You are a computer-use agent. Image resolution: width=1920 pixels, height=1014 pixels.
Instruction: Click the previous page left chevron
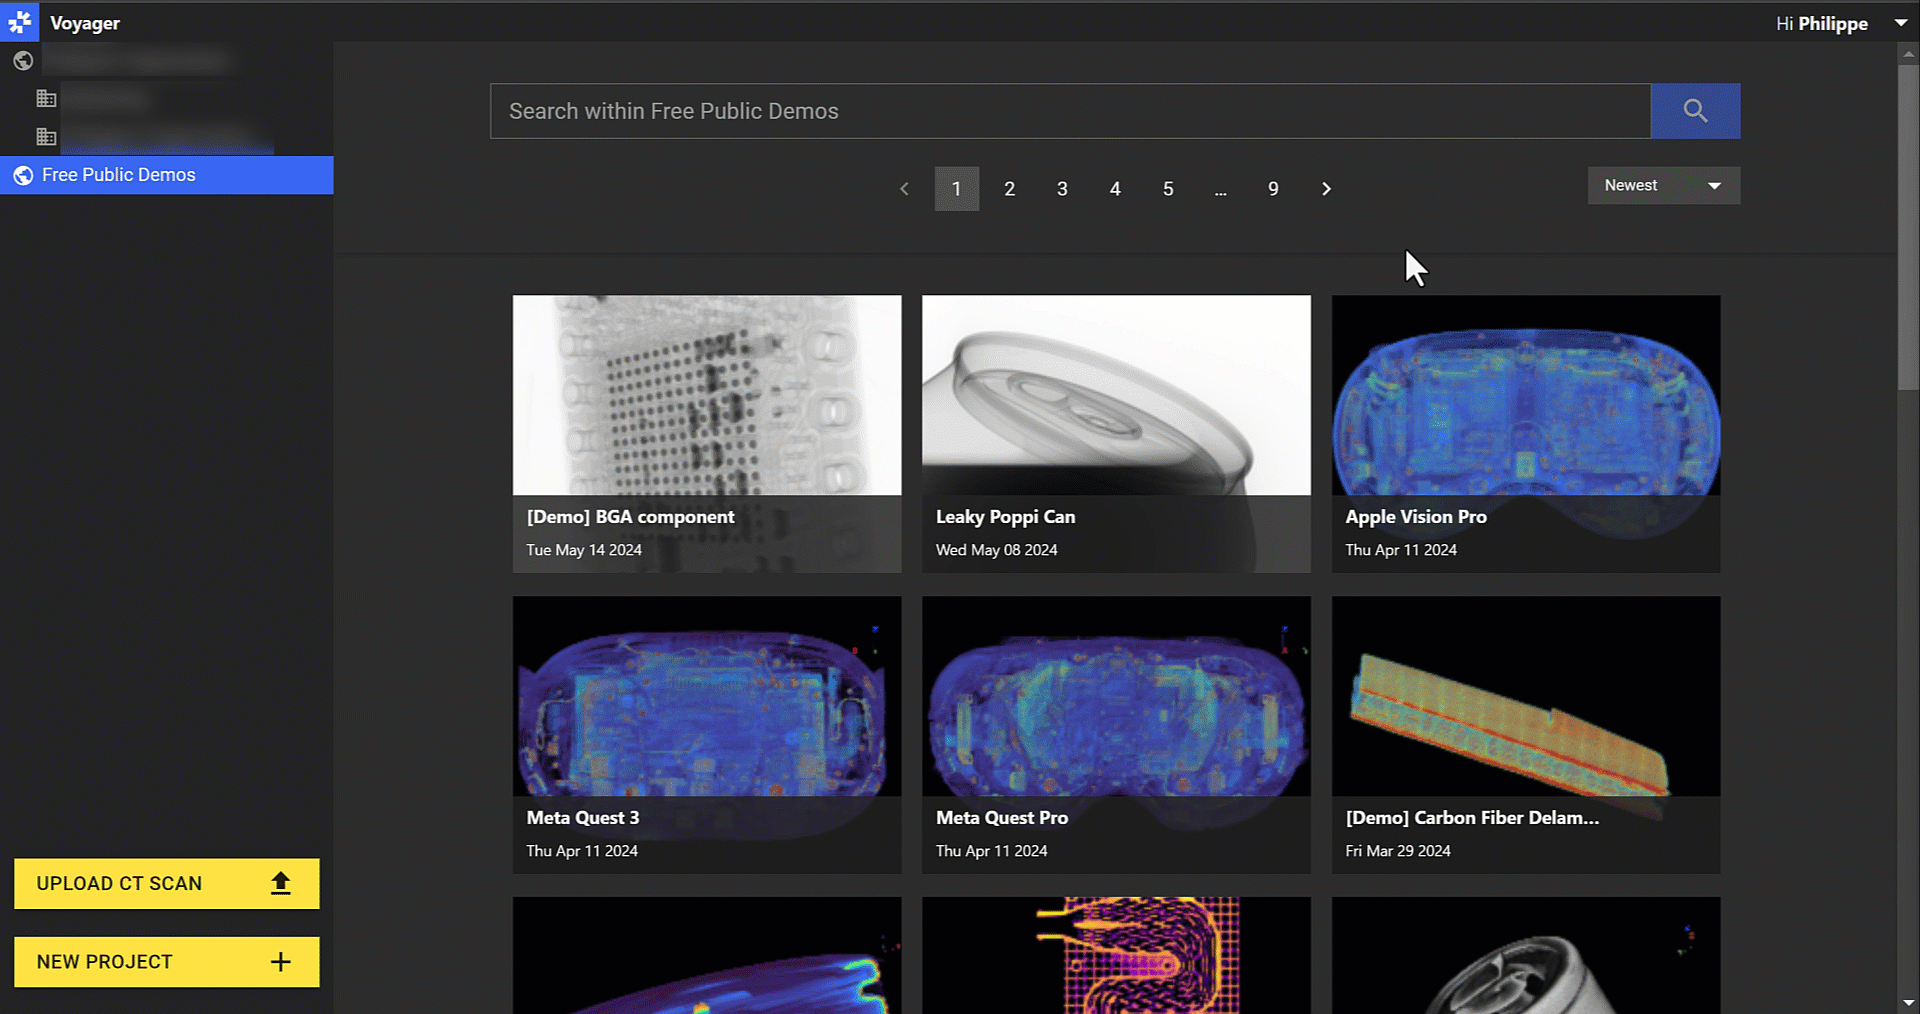coord(904,189)
